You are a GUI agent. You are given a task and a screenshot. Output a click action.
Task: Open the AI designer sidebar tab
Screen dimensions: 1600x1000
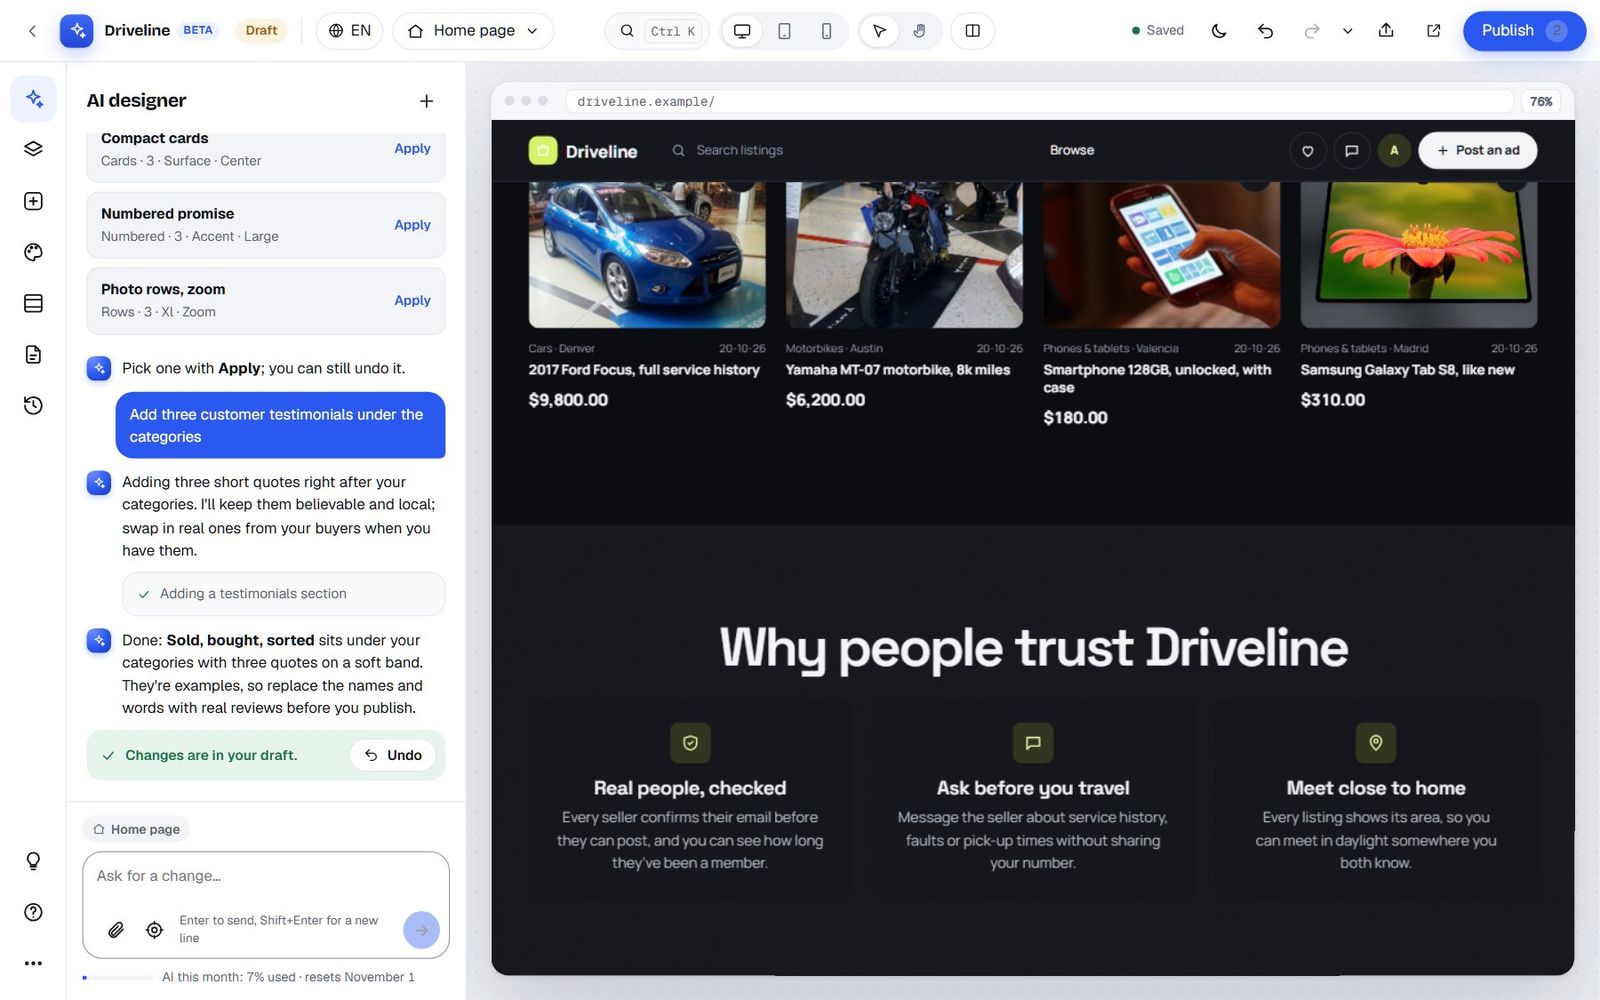point(33,98)
